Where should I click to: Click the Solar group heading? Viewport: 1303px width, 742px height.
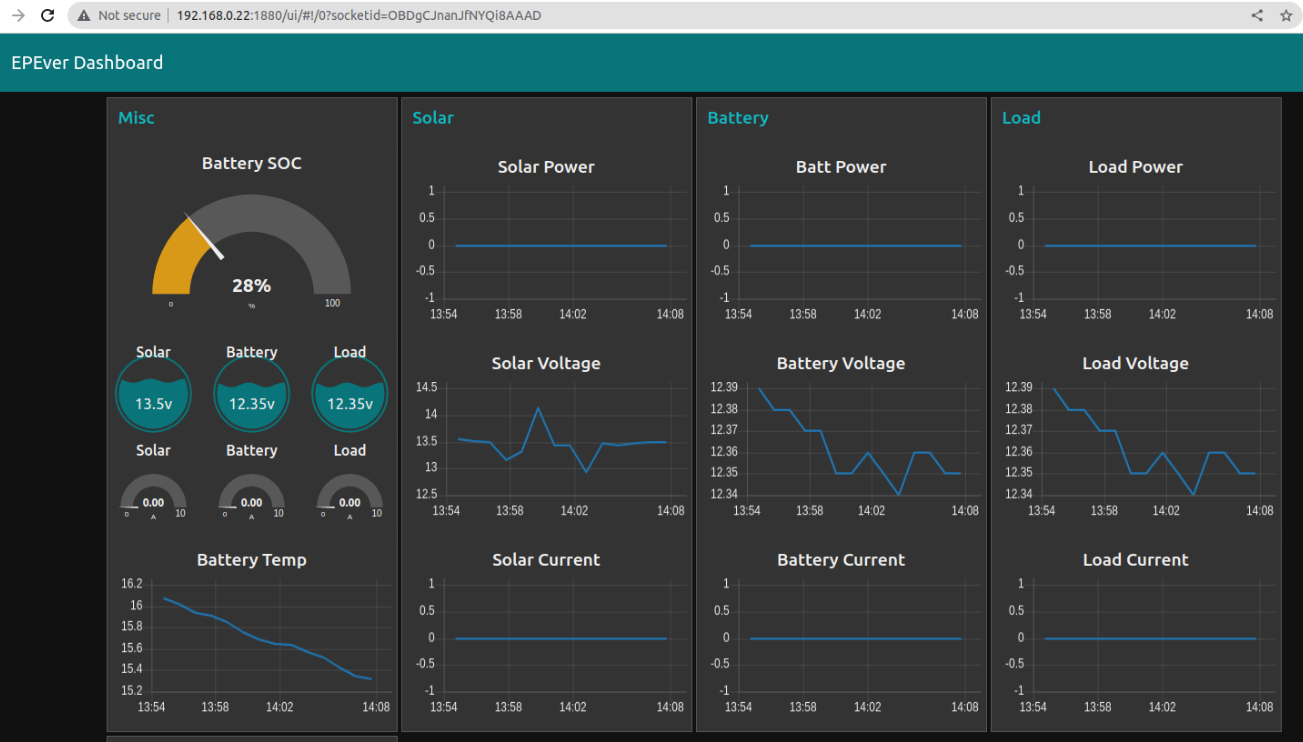pos(433,118)
